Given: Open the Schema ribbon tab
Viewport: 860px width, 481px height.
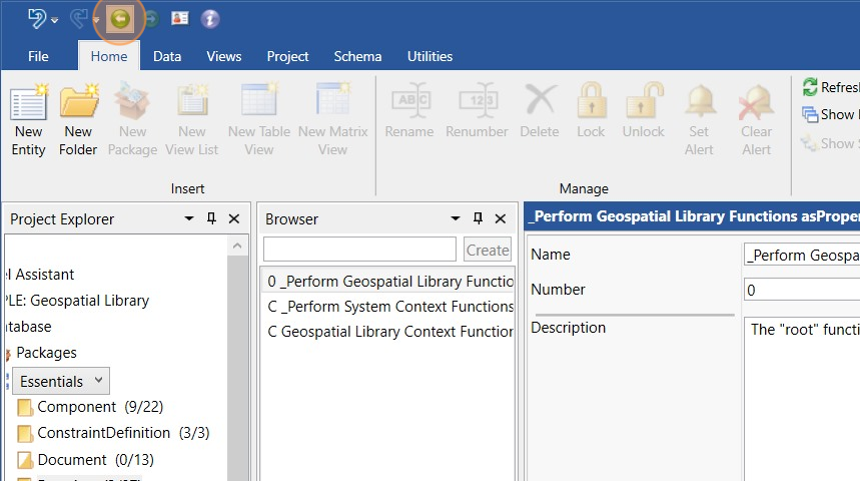Looking at the screenshot, I should 357,56.
